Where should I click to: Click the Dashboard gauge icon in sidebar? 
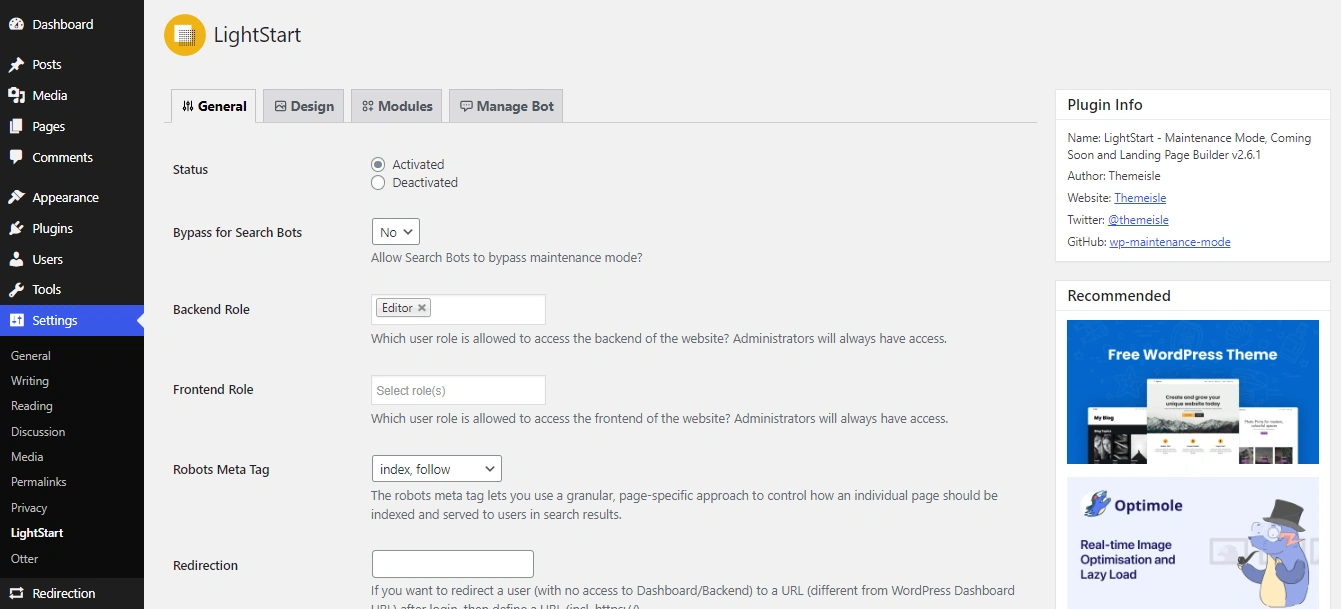tap(16, 24)
